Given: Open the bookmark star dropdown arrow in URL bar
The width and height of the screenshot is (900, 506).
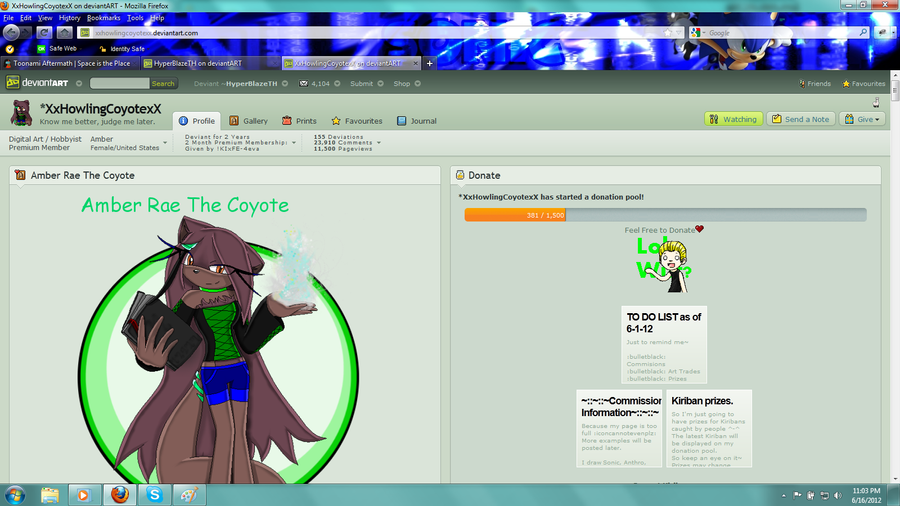Looking at the screenshot, I should point(678,33).
